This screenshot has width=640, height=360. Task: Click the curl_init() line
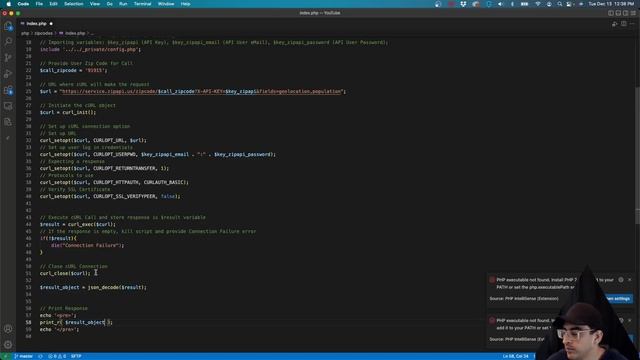click(x=68, y=112)
